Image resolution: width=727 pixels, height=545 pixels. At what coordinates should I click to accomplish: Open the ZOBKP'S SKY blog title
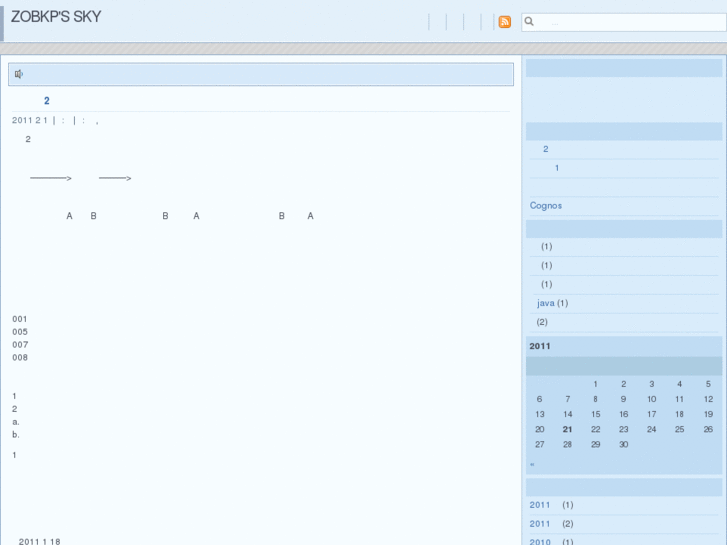click(x=56, y=17)
